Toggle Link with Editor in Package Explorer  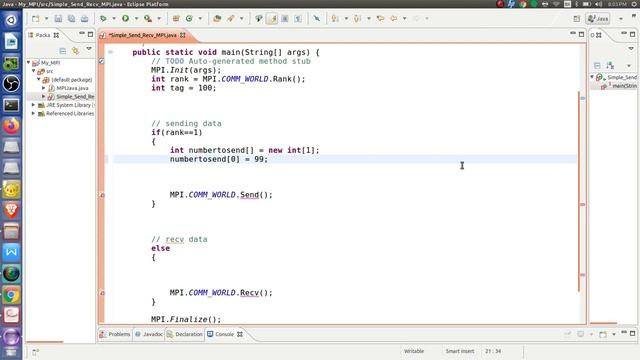point(76,51)
